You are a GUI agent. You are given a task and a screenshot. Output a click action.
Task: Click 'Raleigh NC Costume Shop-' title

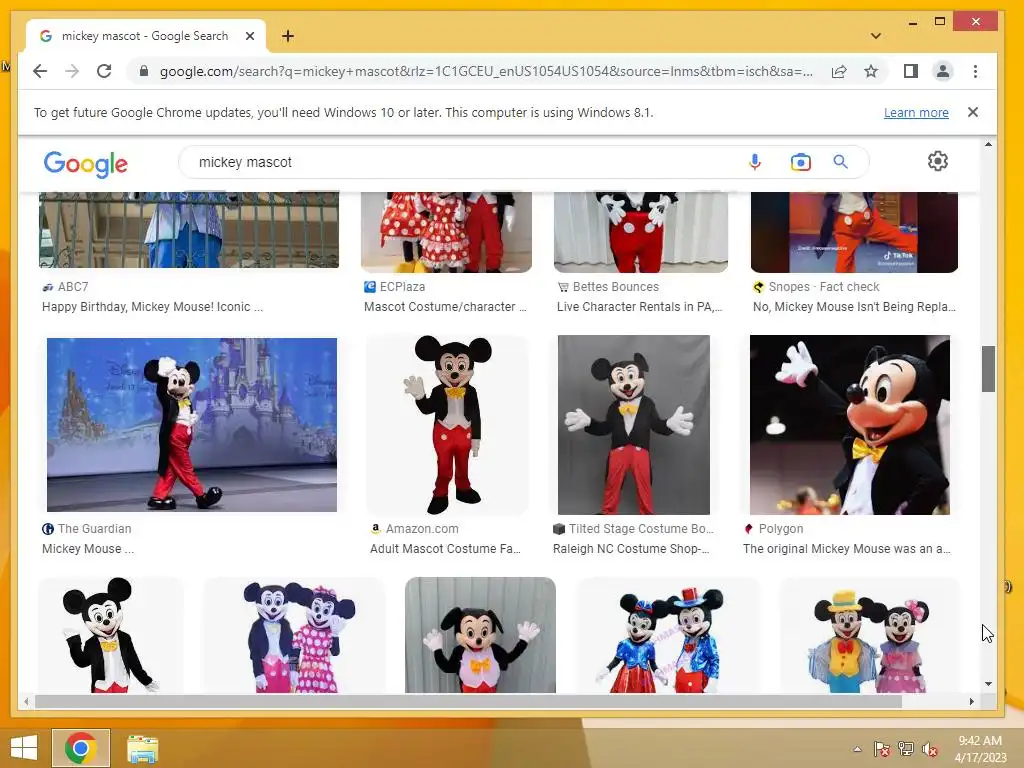tap(631, 549)
